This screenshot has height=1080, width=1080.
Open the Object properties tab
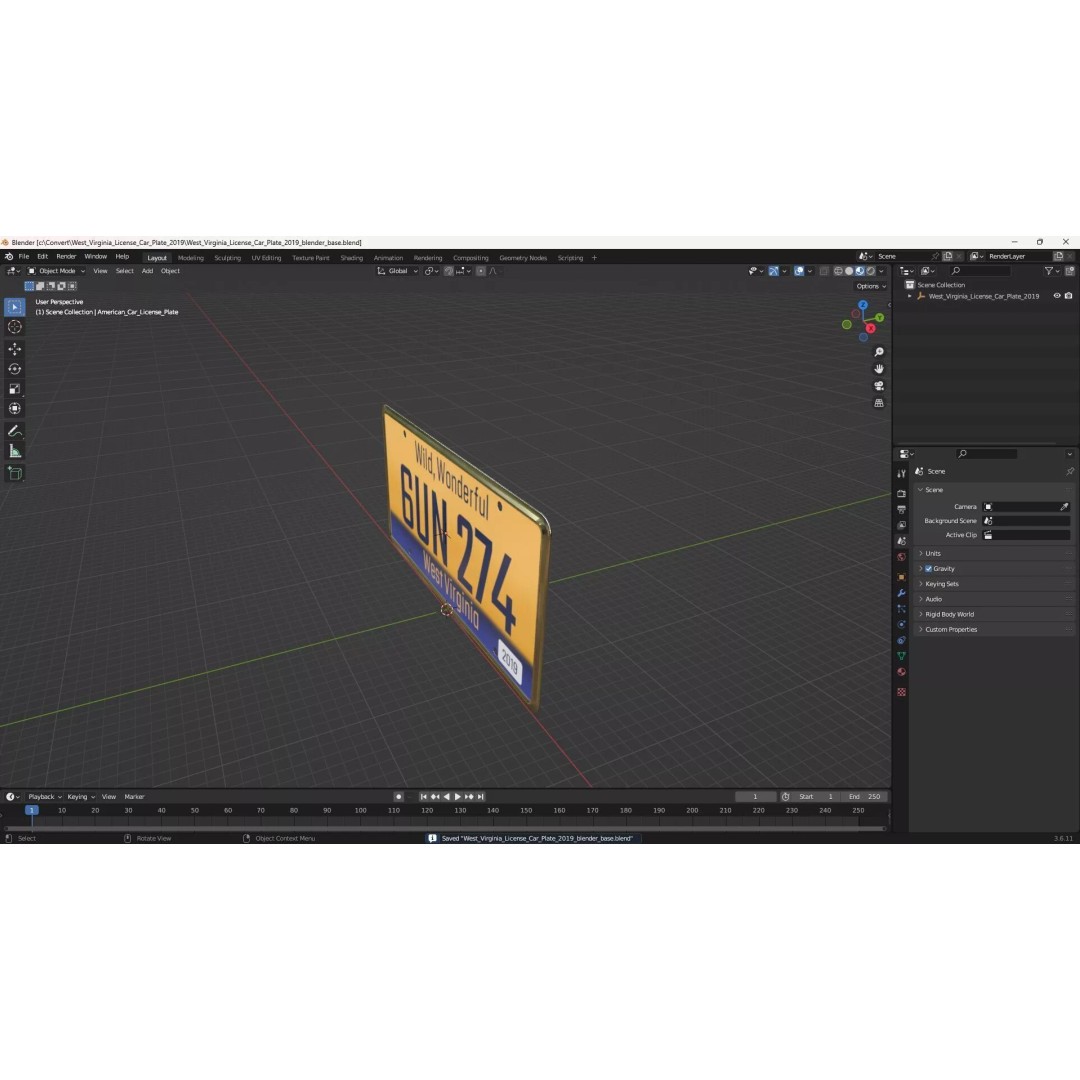coord(901,577)
